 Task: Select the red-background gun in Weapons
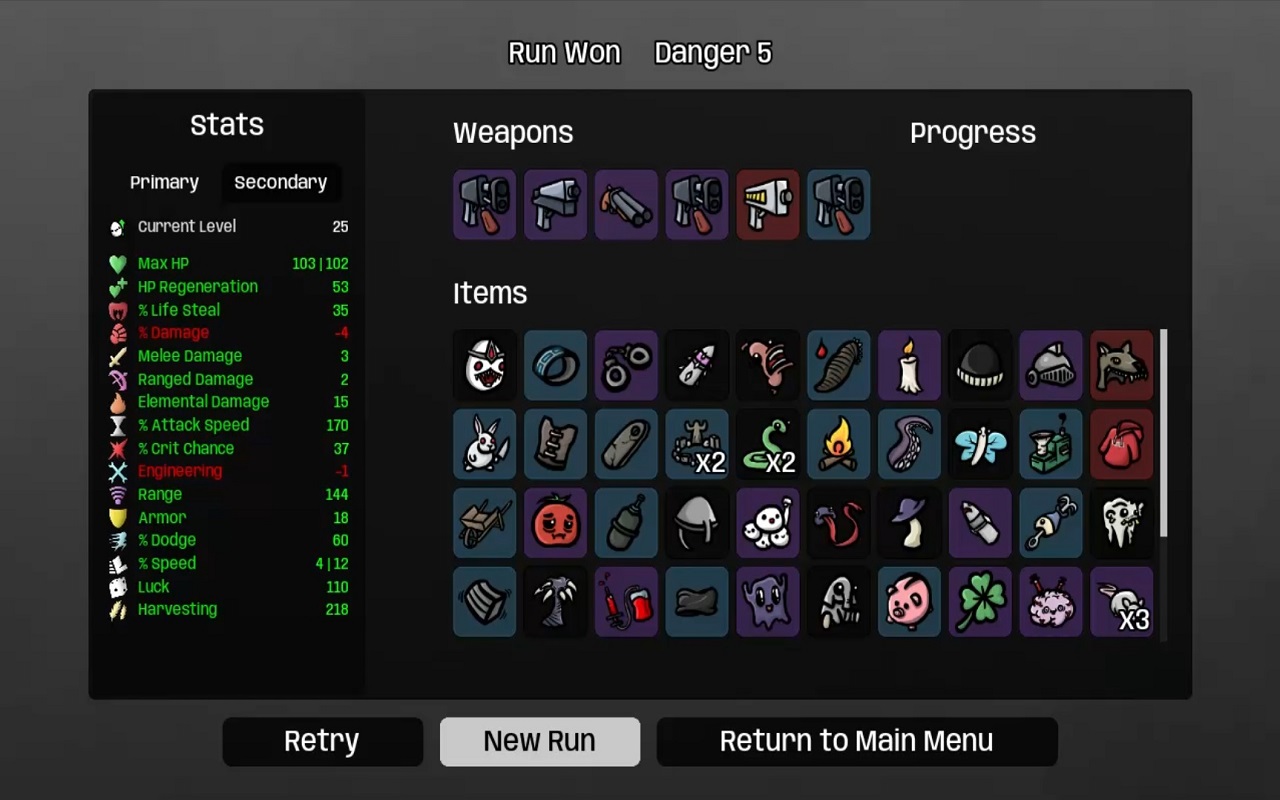point(768,204)
